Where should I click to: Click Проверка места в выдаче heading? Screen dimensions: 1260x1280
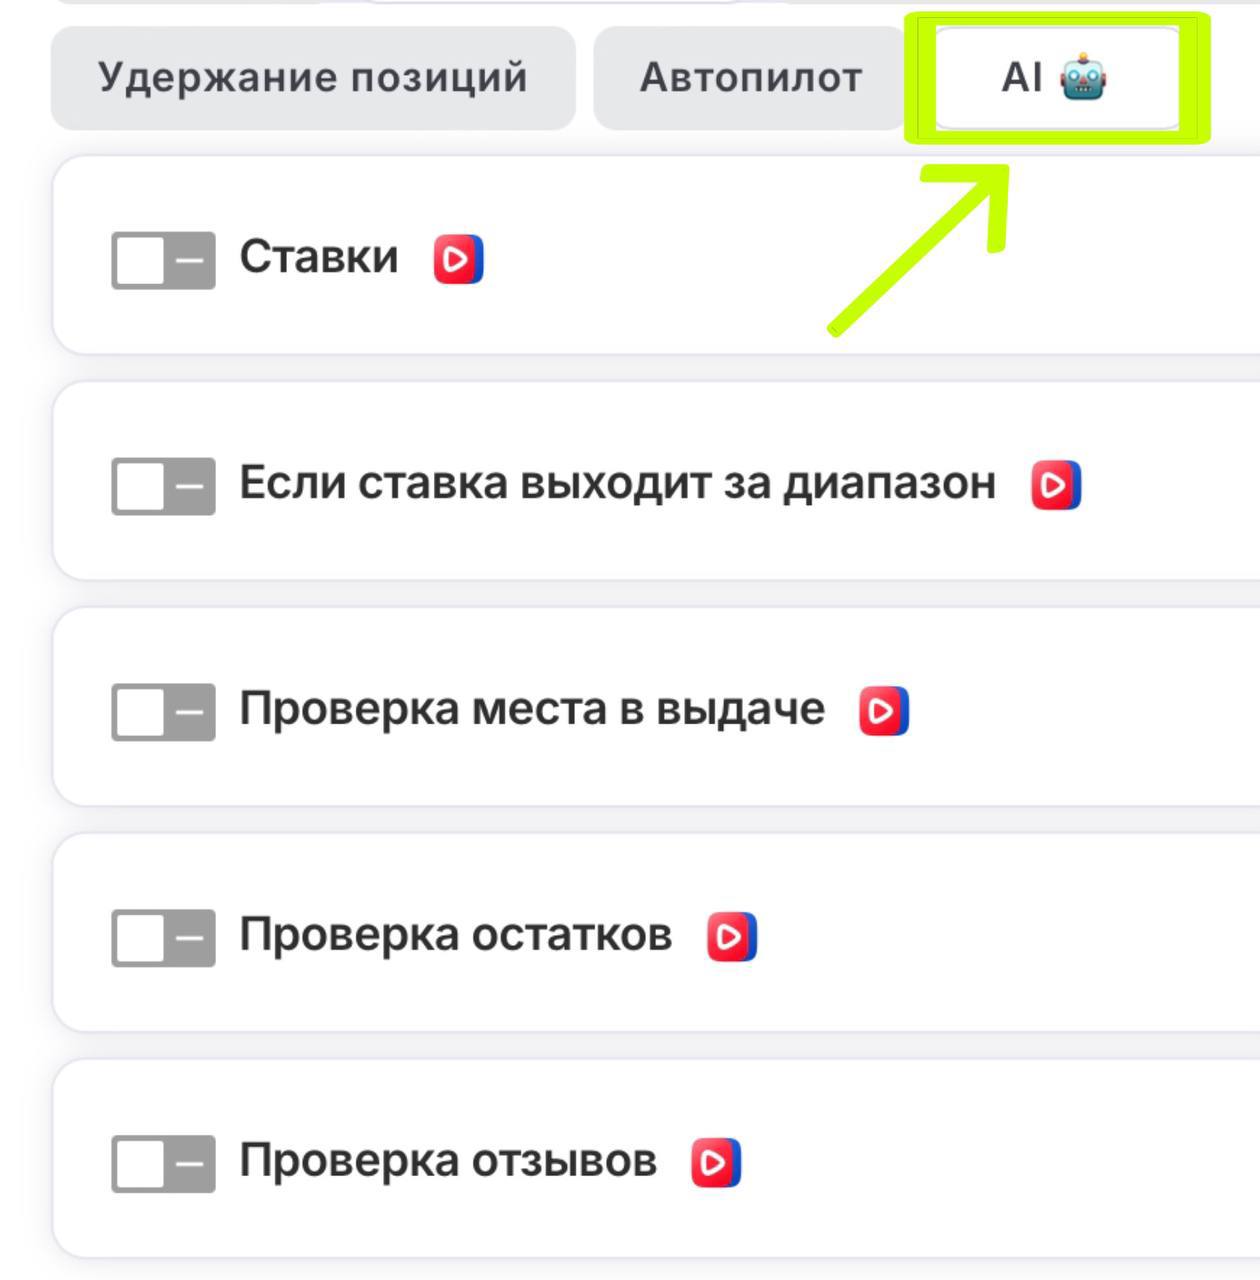532,710
